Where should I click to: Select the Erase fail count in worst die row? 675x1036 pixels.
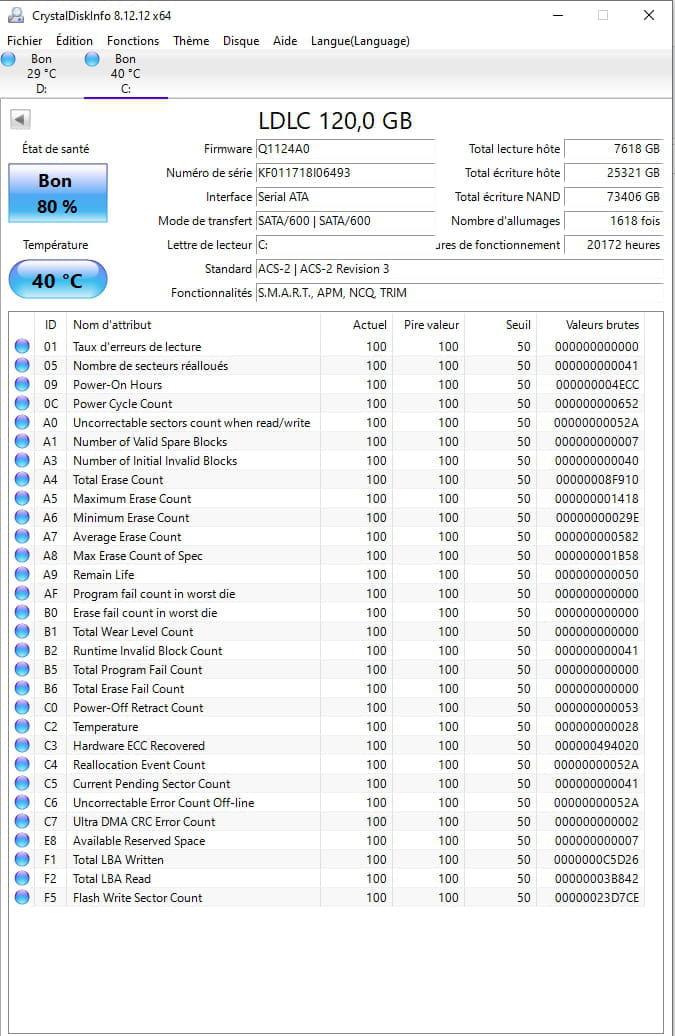328,612
